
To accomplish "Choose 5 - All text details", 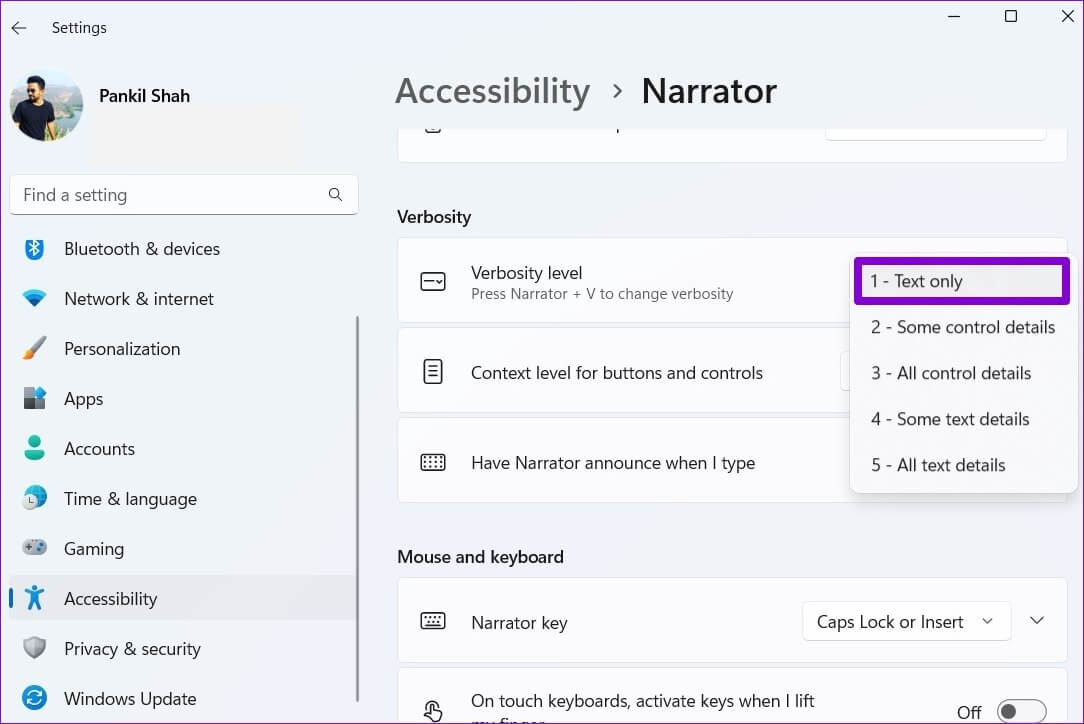I will [x=962, y=465].
